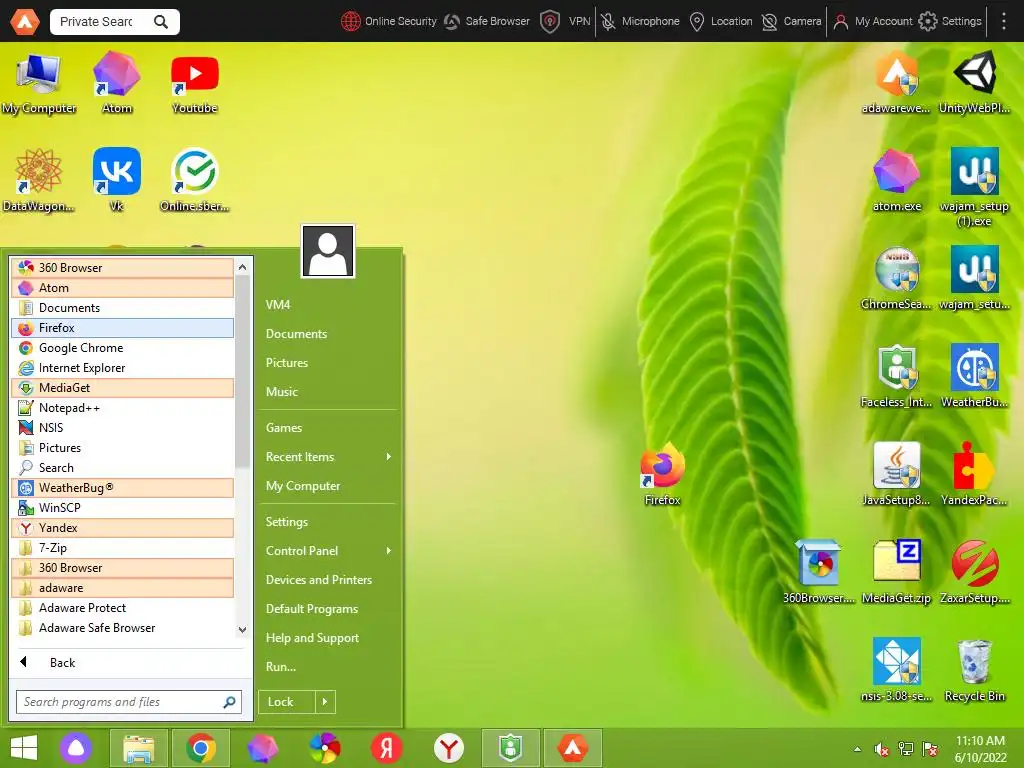Toggle the Microphone protection
Image resolution: width=1024 pixels, height=768 pixels.
[640, 22]
